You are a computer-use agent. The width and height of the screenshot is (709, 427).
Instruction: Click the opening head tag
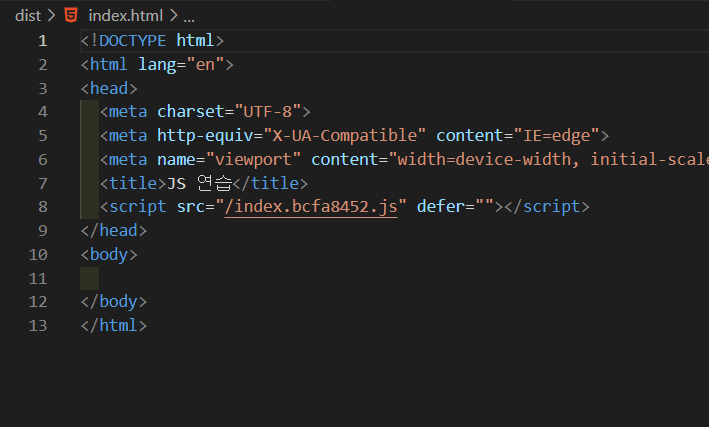point(109,89)
